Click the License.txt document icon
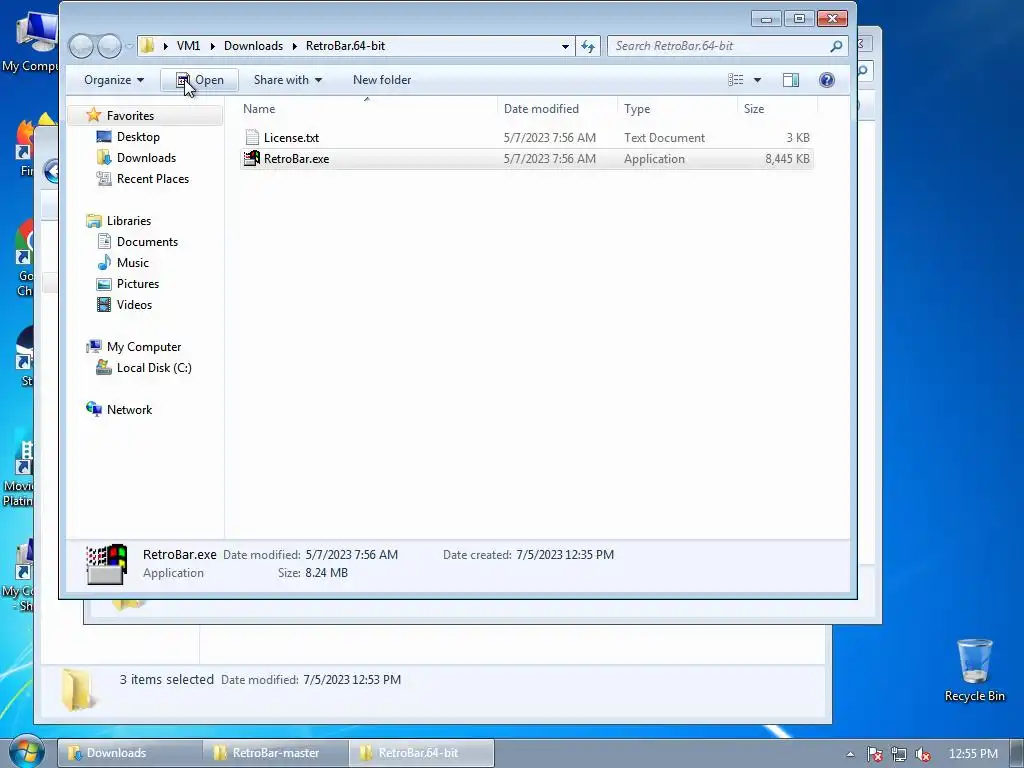Image resolution: width=1024 pixels, height=768 pixels. (252, 137)
